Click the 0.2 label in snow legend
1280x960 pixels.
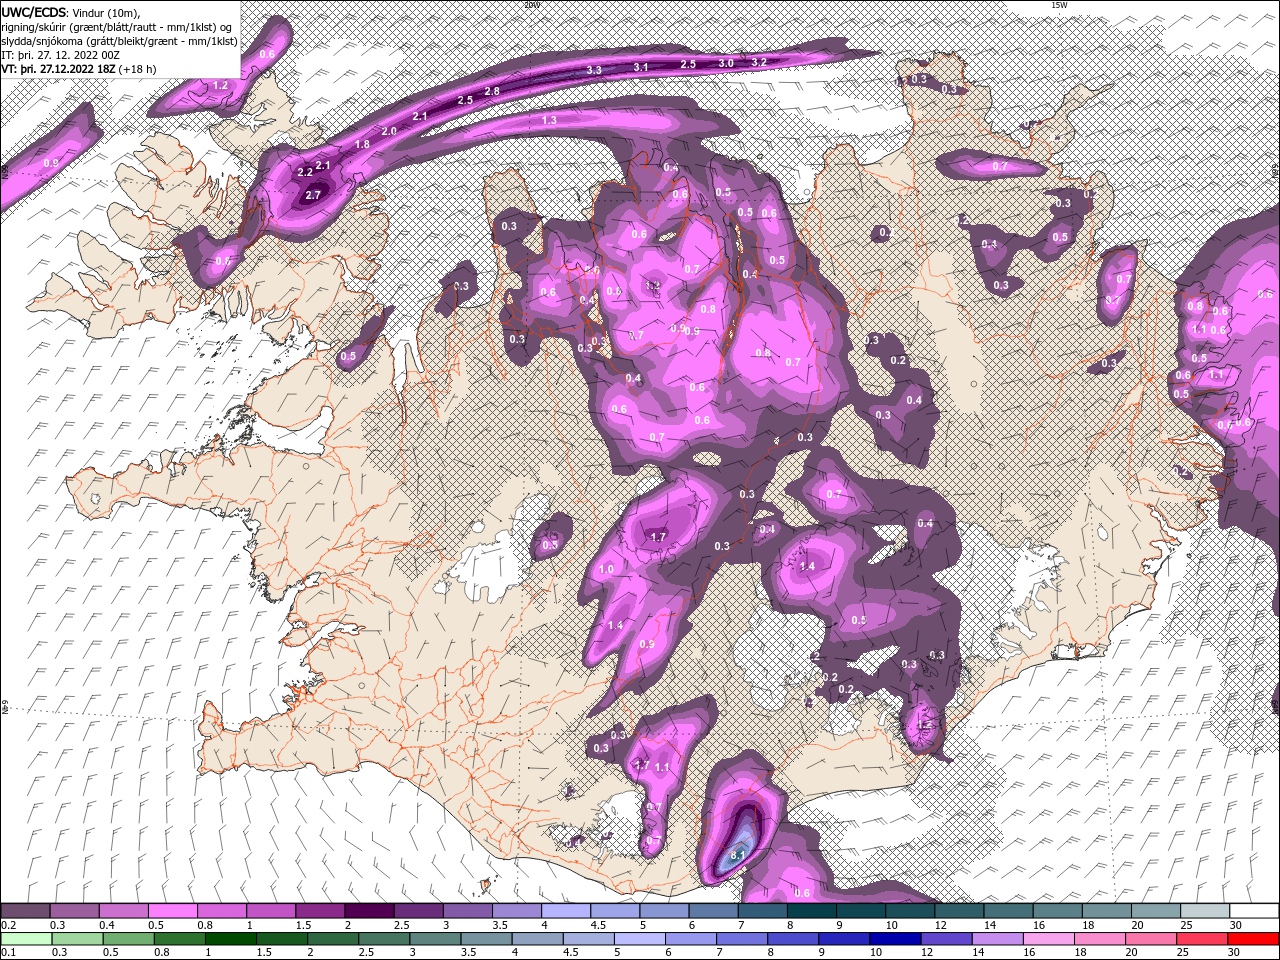(x=7, y=925)
